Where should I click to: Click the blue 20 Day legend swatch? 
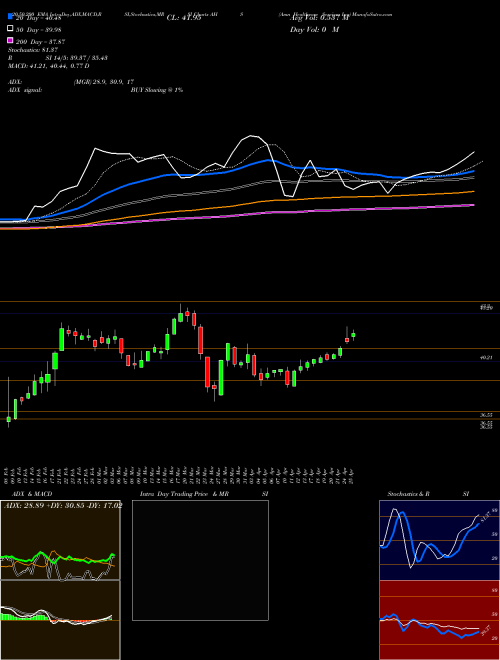pos(10,16)
